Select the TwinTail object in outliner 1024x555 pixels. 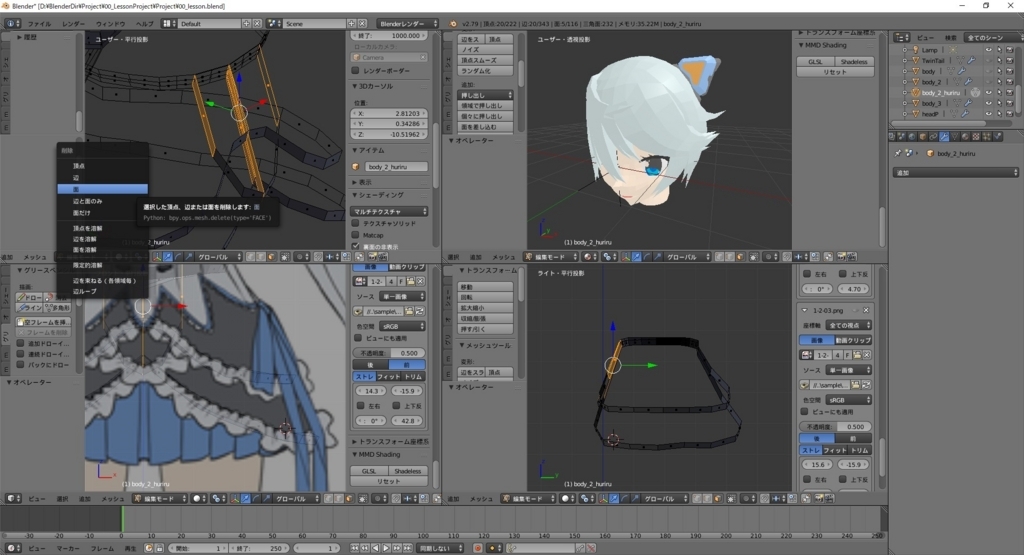tap(933, 61)
